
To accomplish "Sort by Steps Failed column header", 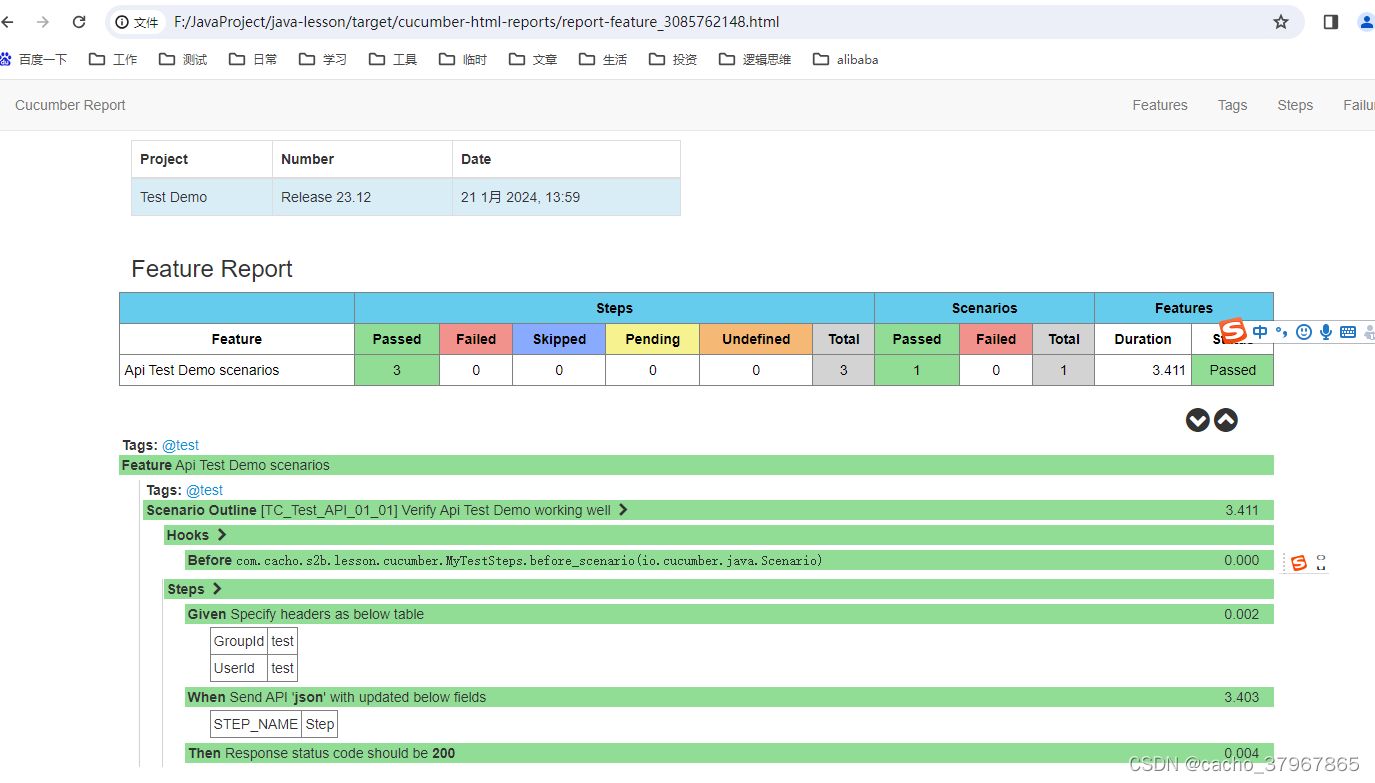I will 476,339.
